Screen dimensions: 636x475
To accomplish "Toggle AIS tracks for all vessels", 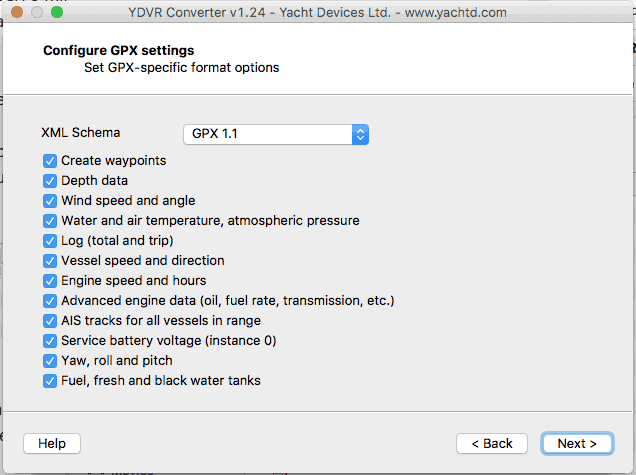I will click(x=50, y=321).
